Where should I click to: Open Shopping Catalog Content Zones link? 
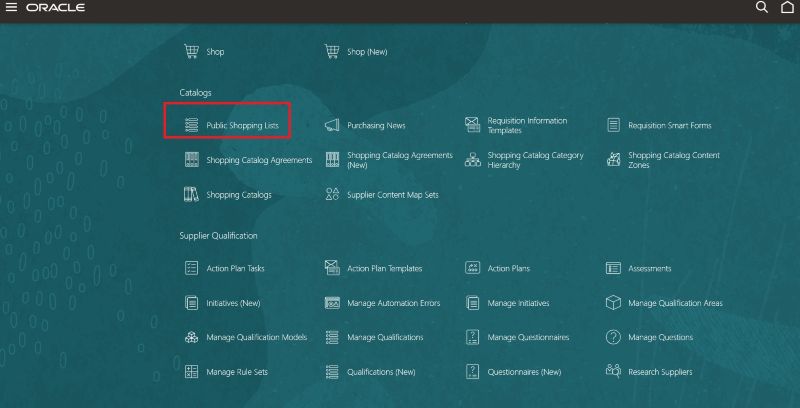click(674, 160)
